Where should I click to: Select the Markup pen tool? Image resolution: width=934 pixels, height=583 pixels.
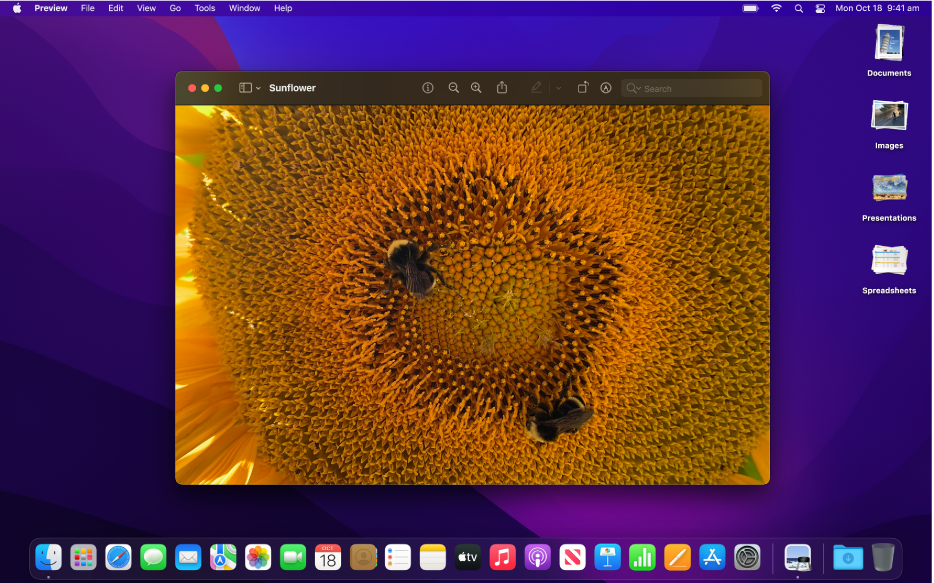pyautogui.click(x=536, y=87)
